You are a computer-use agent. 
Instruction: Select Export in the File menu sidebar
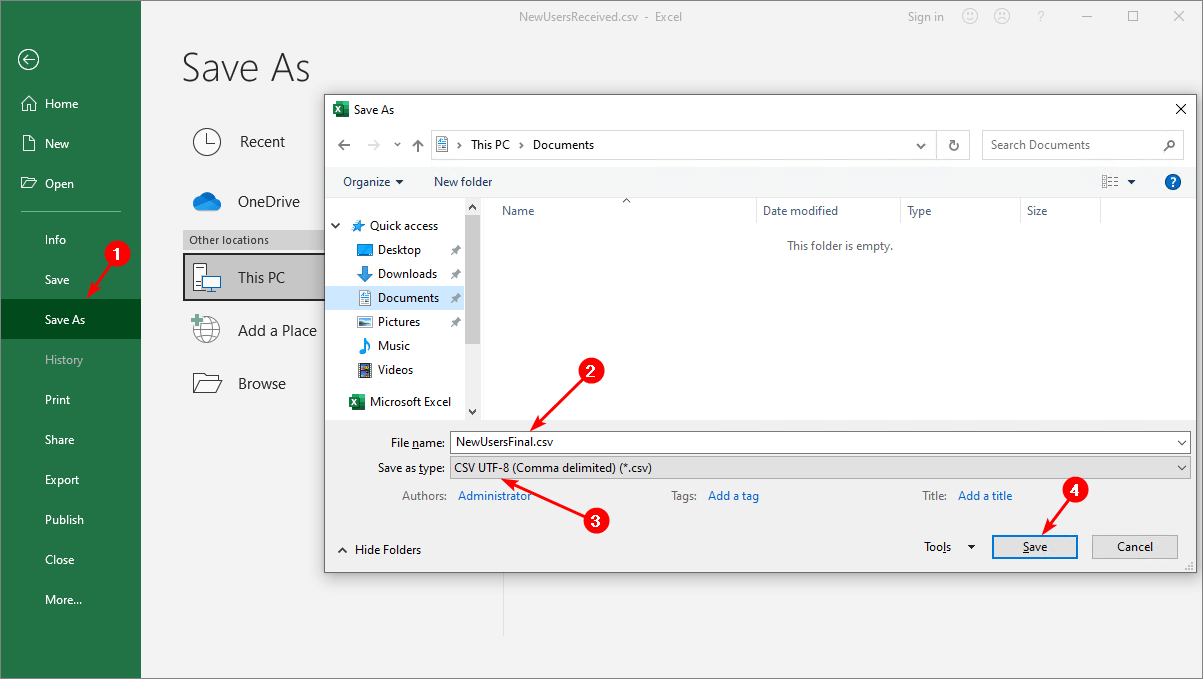tap(61, 479)
